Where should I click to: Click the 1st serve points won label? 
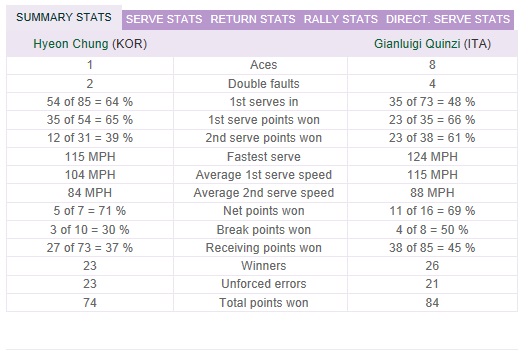[x=264, y=120]
